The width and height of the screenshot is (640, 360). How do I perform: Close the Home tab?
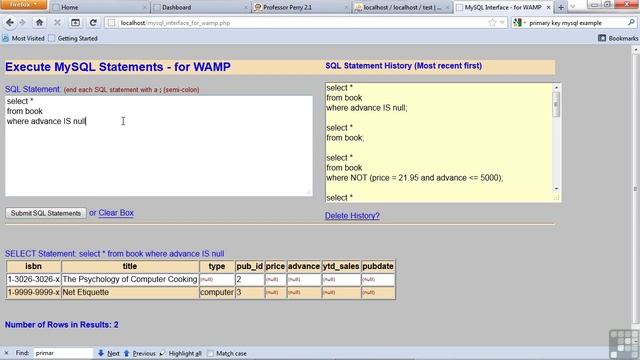(x=144, y=7)
